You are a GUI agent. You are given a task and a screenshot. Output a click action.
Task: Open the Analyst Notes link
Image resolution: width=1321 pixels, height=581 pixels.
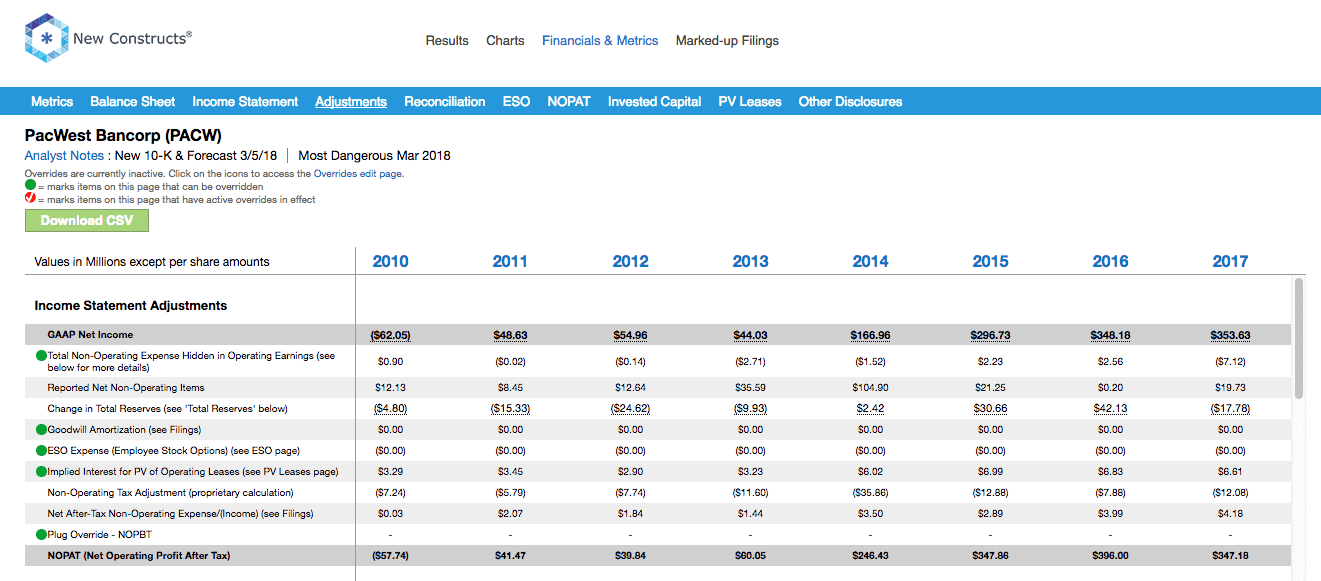point(64,155)
